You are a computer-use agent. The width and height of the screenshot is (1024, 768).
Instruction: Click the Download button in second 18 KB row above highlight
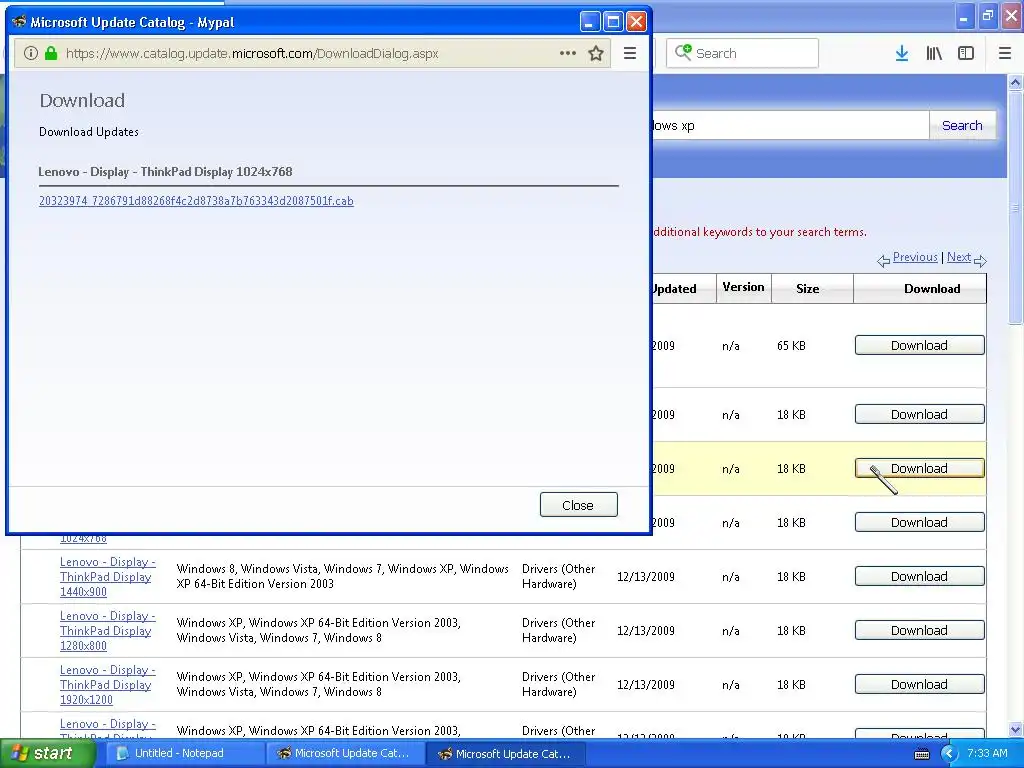(920, 414)
